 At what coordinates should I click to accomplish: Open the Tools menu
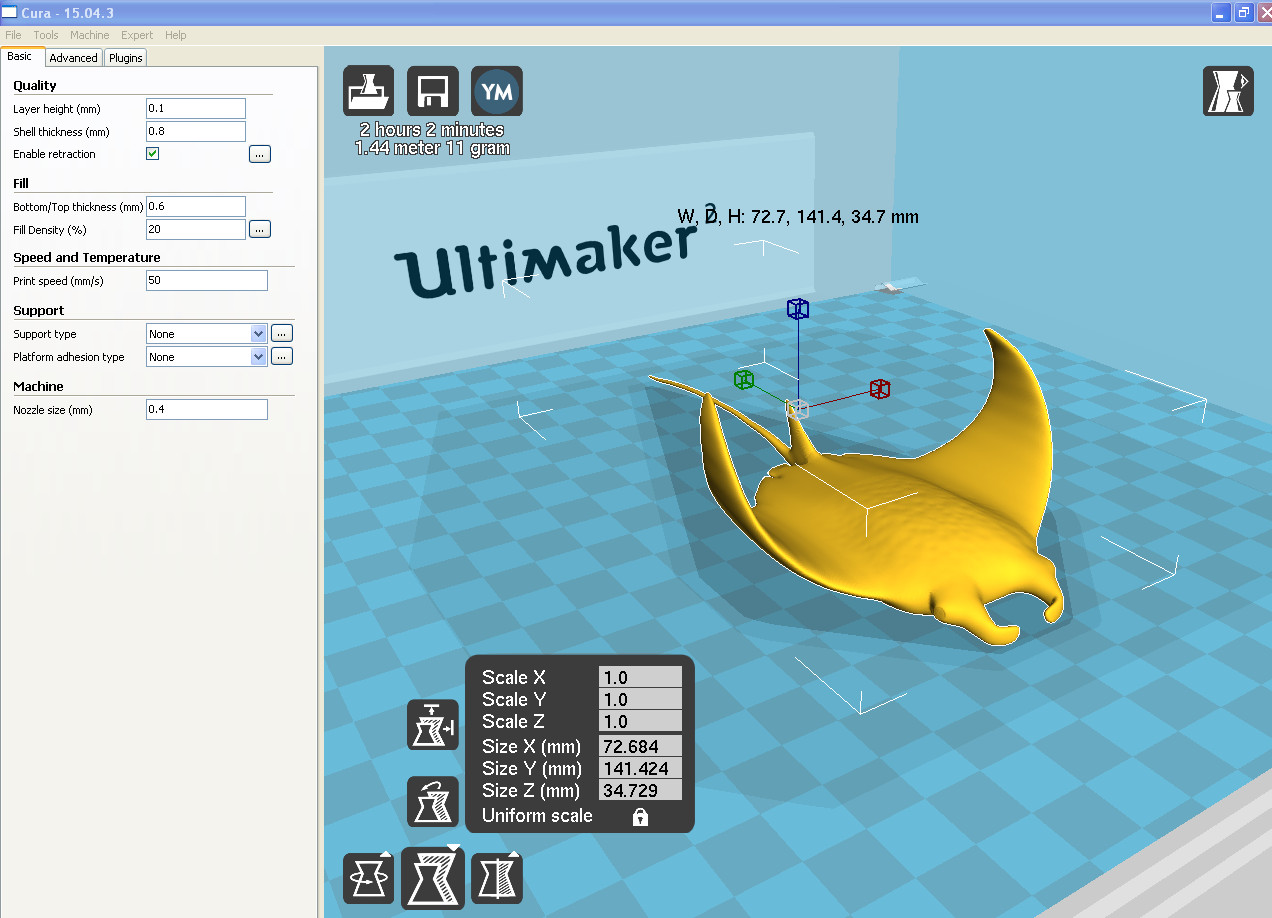46,35
